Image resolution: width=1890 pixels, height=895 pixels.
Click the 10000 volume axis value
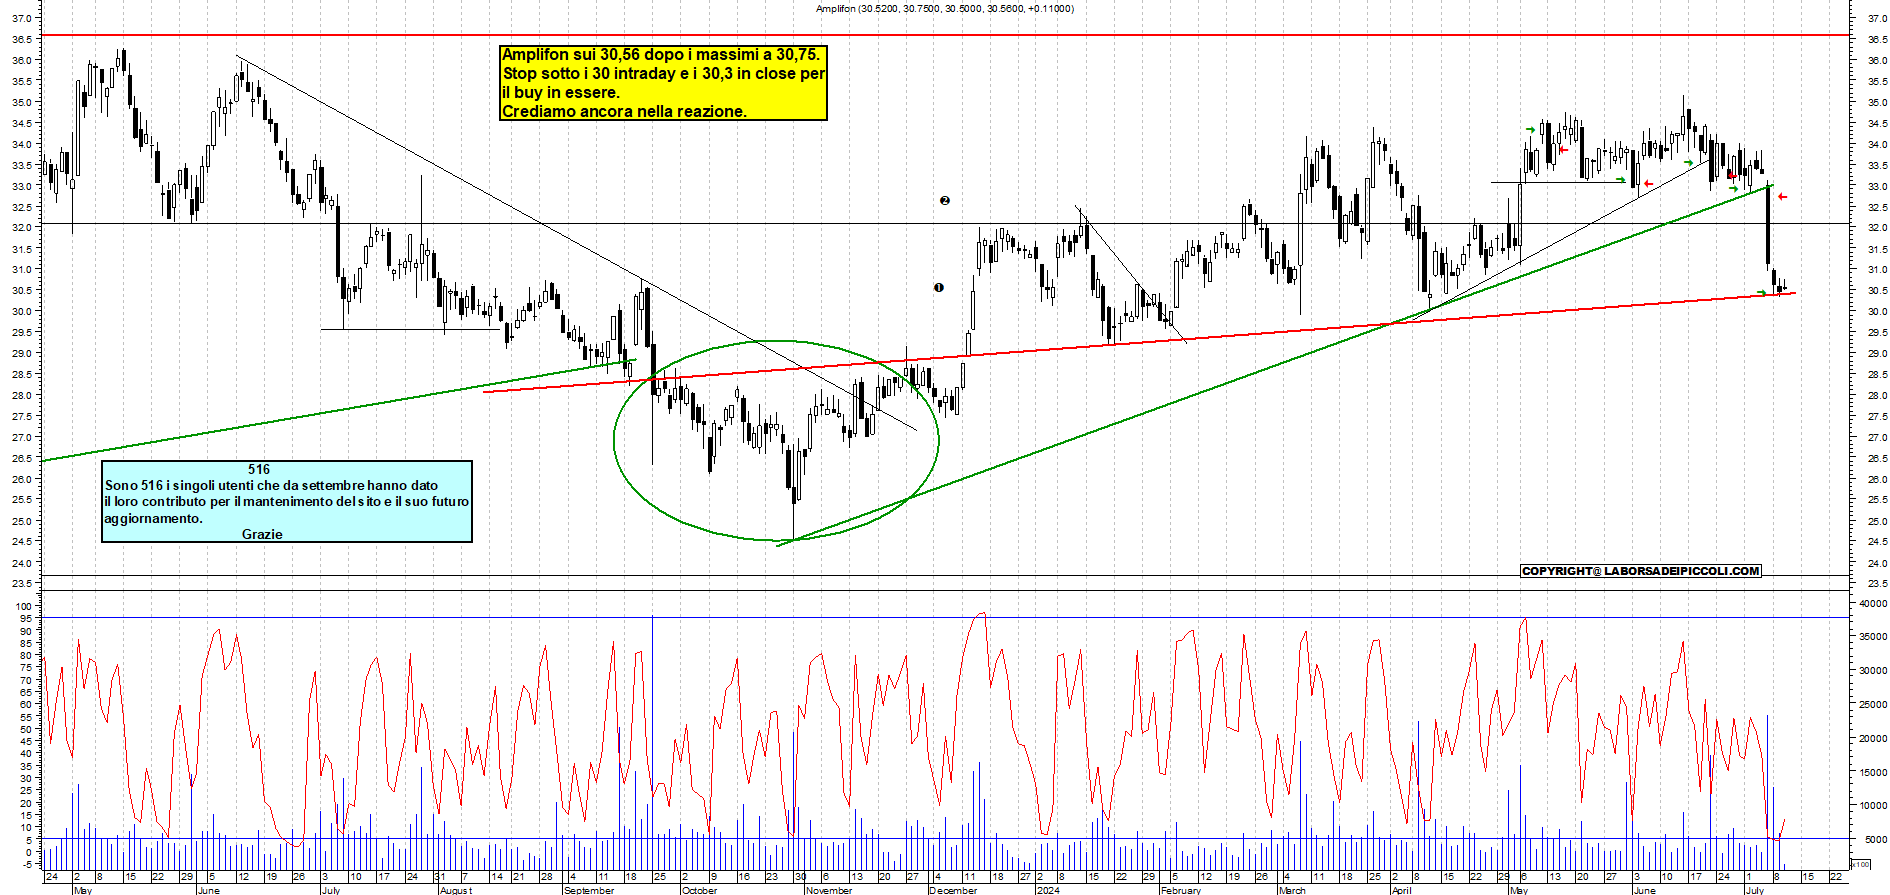1872,806
